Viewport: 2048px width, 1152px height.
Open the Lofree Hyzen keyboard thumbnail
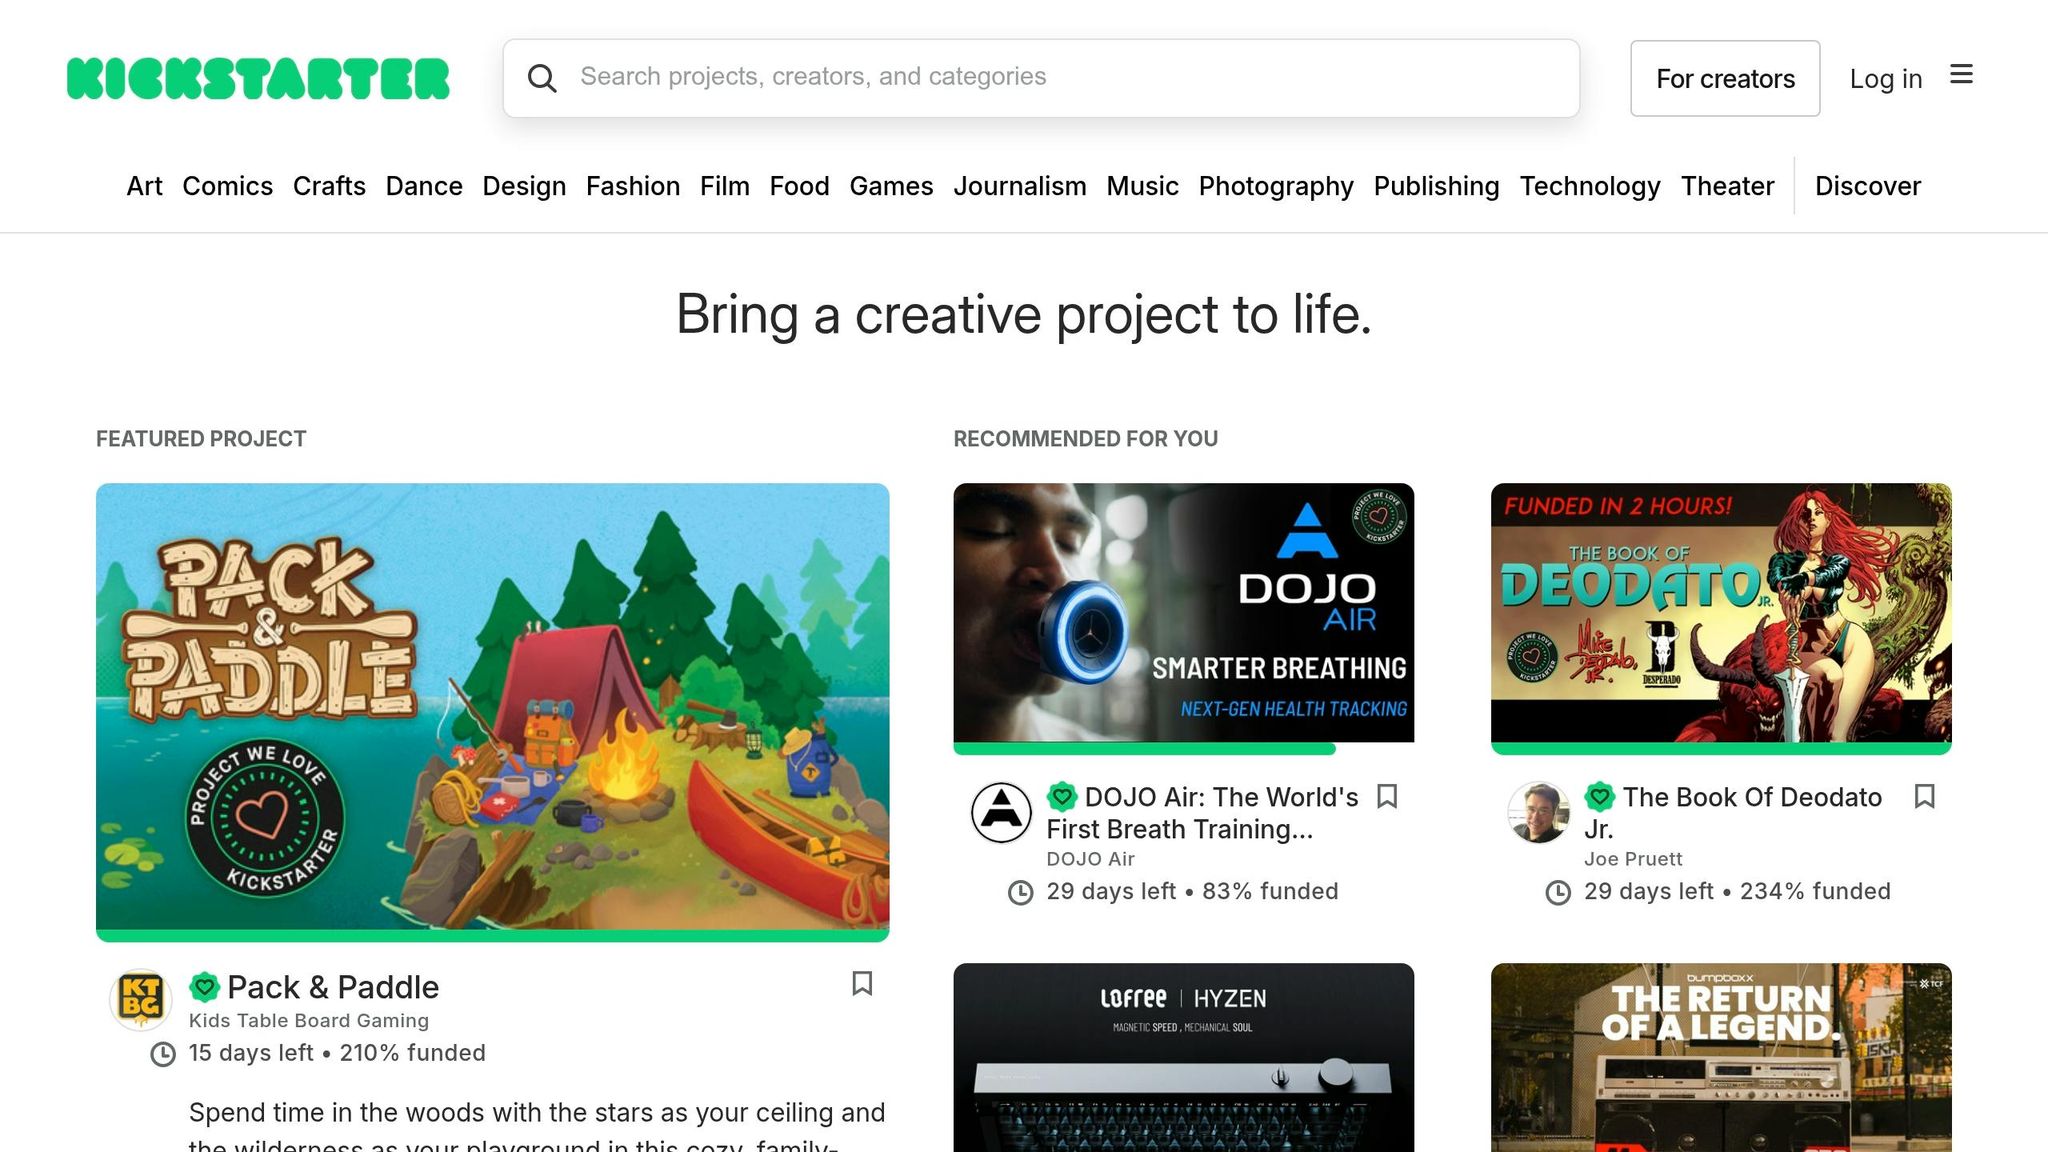[1183, 1058]
